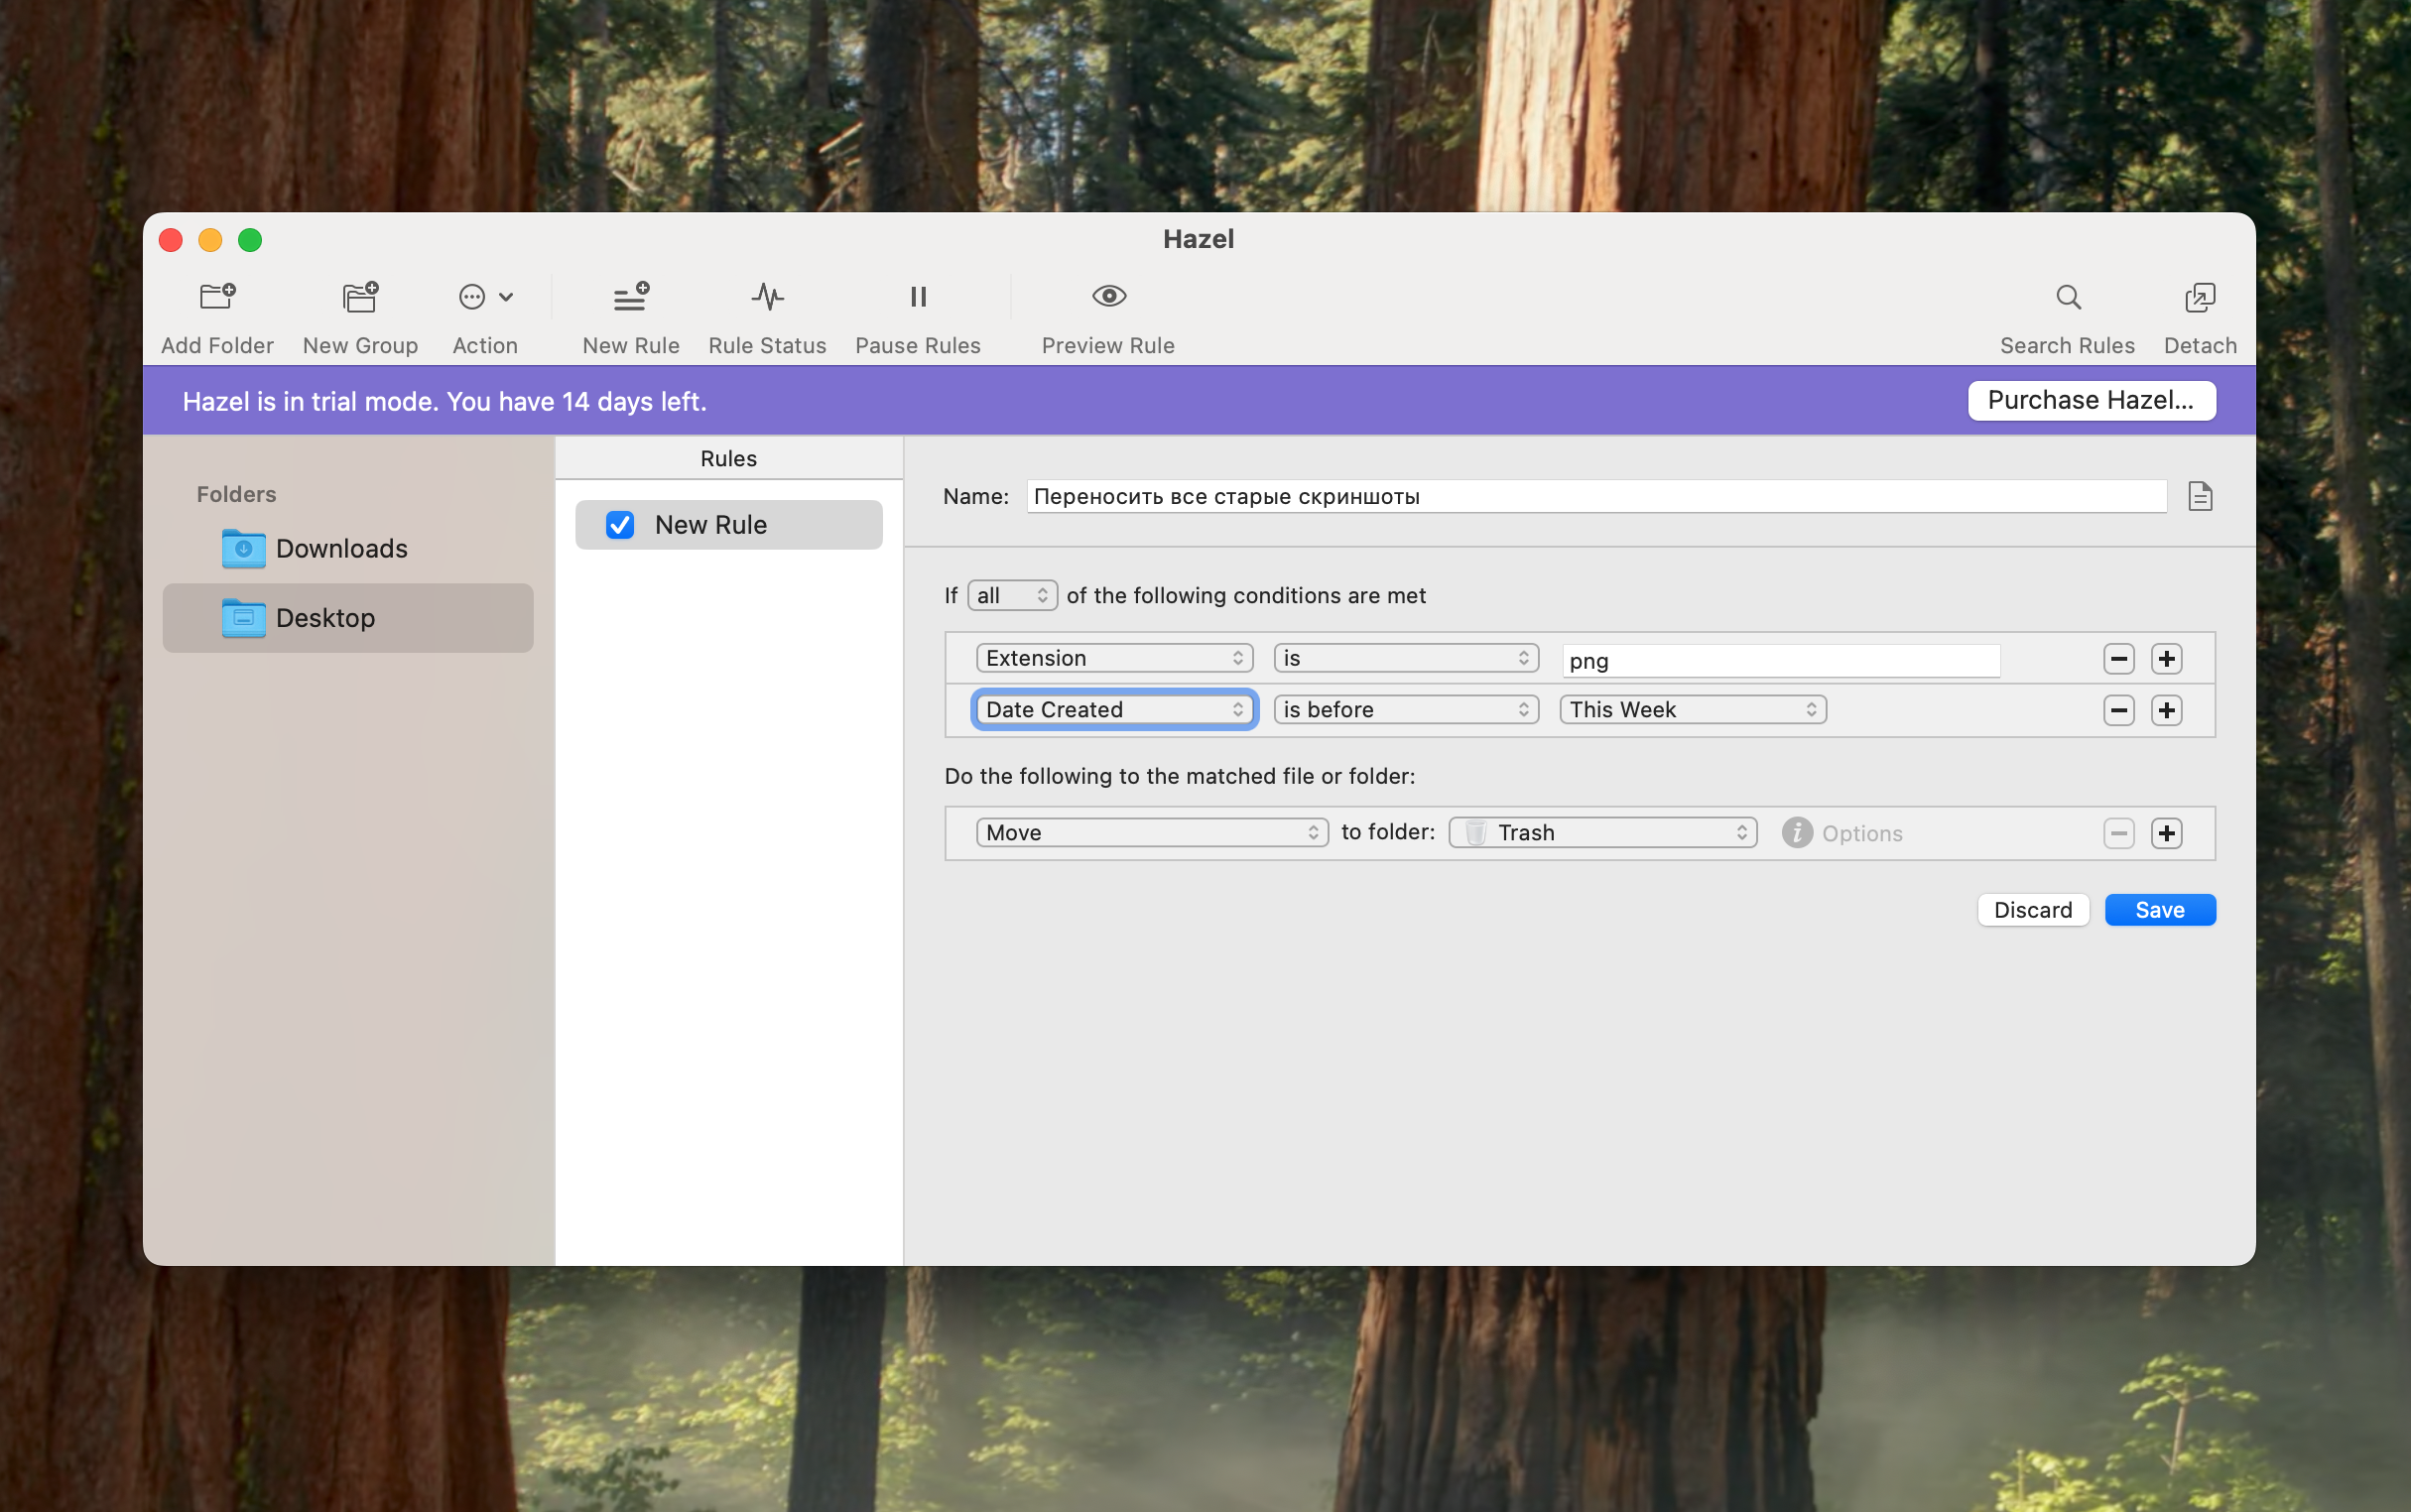Add a New Rule via toolbar
Viewport: 2411px width, 1512px height.
tap(631, 296)
